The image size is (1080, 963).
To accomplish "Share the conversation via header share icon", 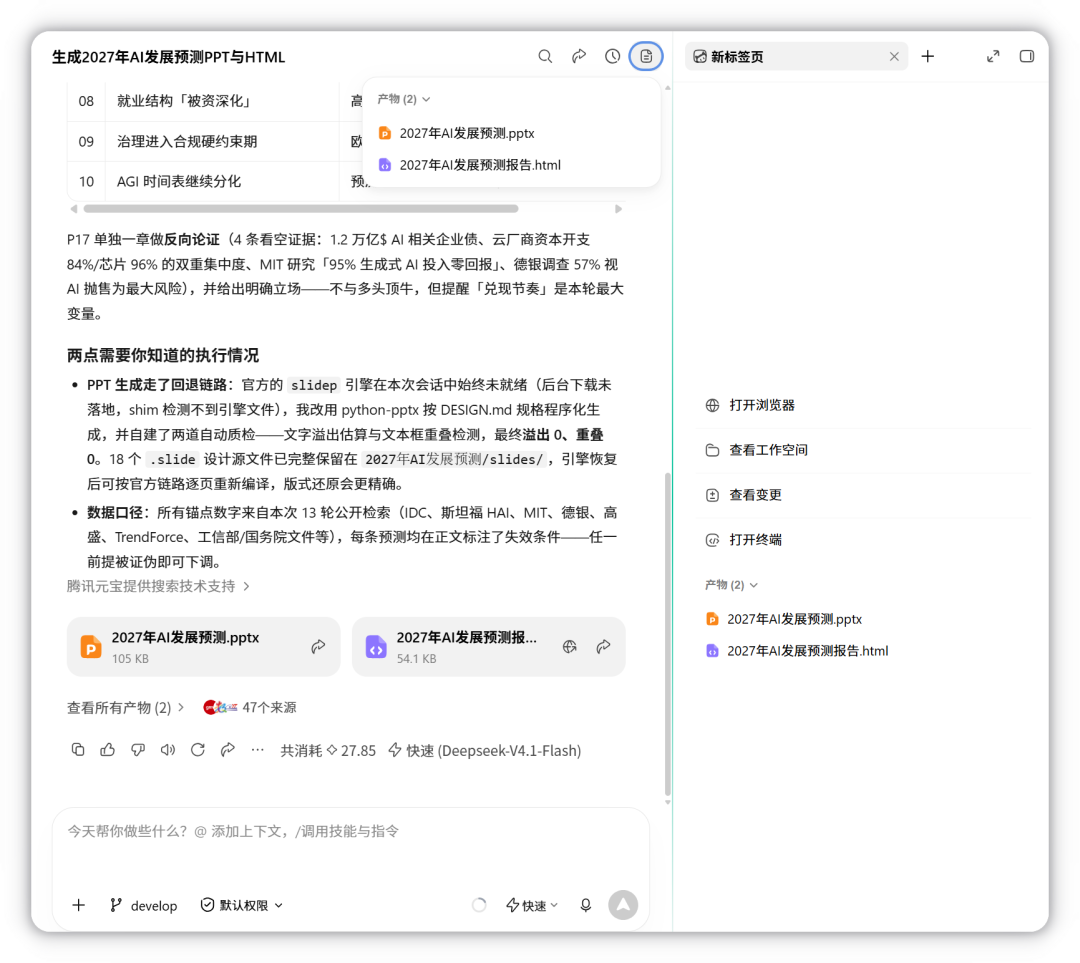I will pos(579,56).
